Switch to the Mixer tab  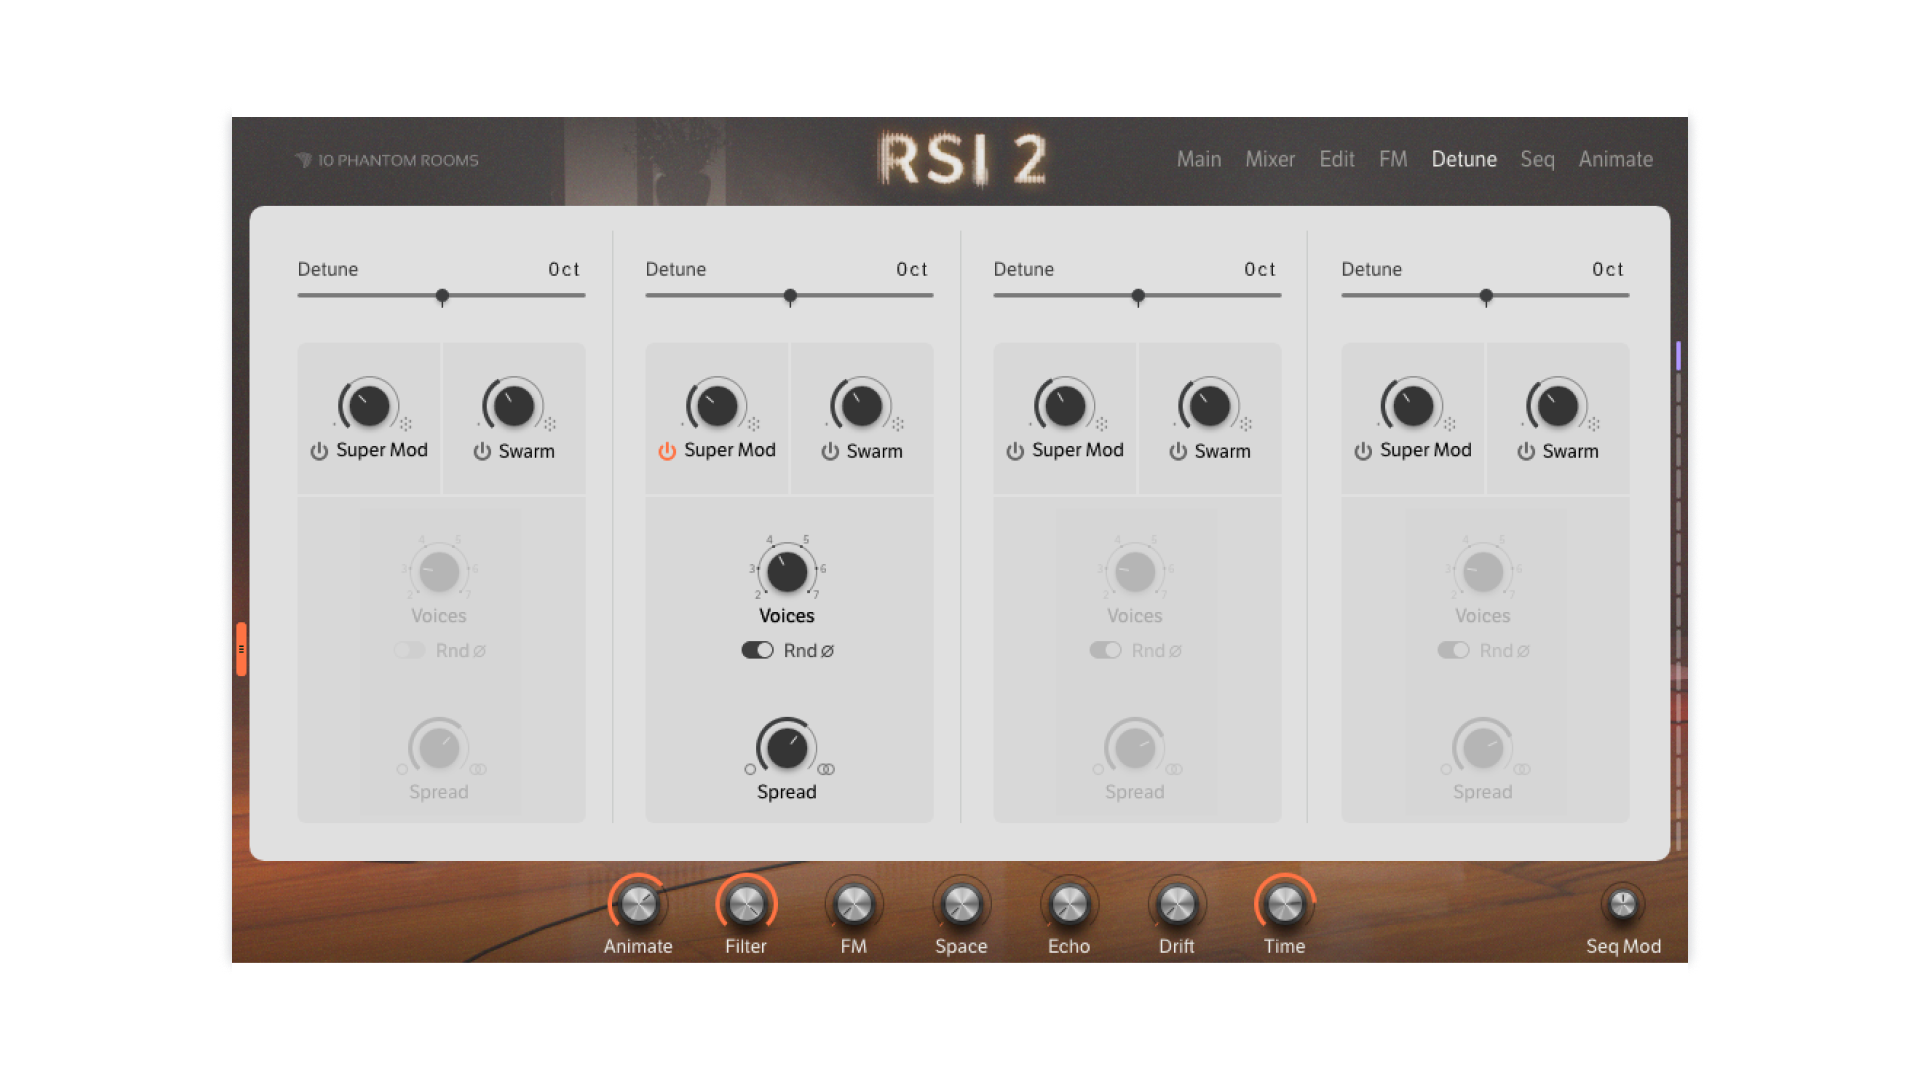(x=1270, y=159)
